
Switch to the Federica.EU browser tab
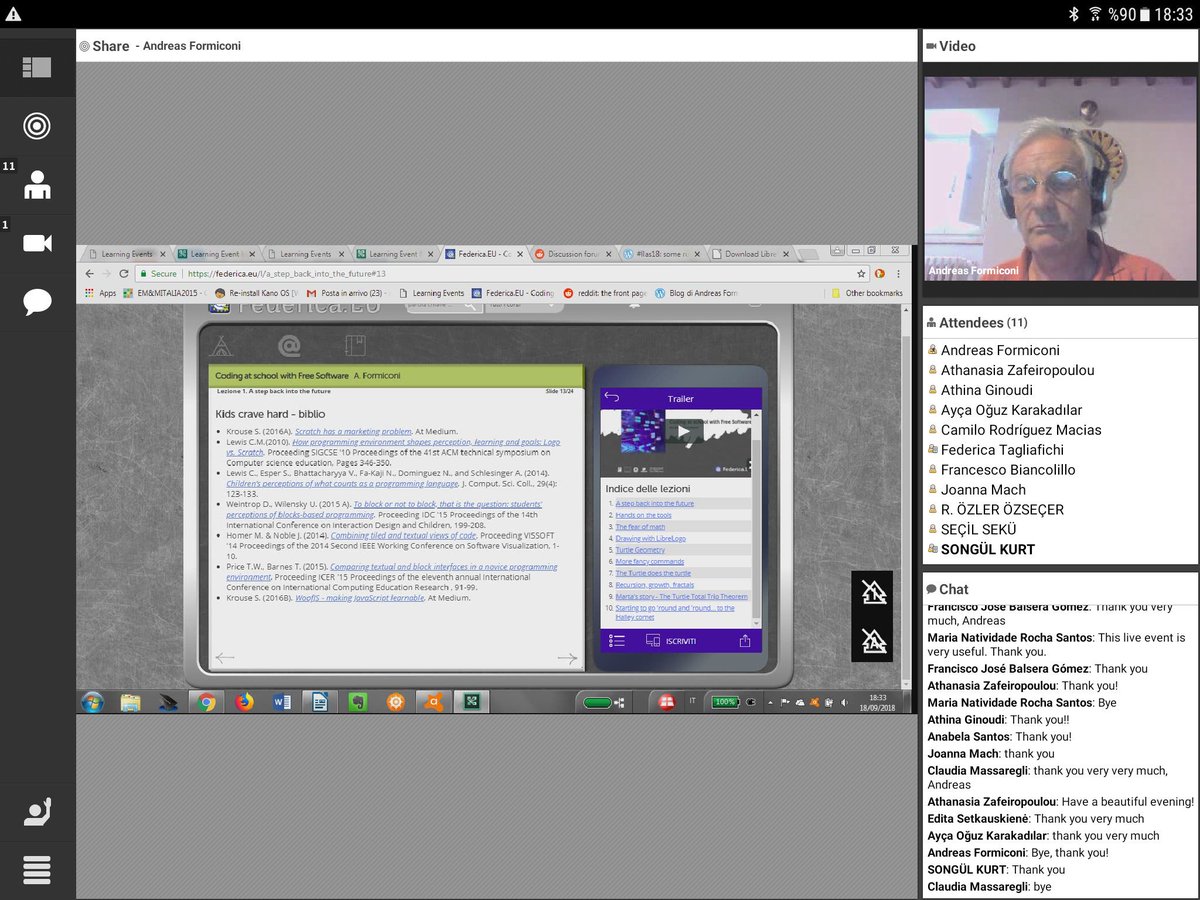click(485, 254)
